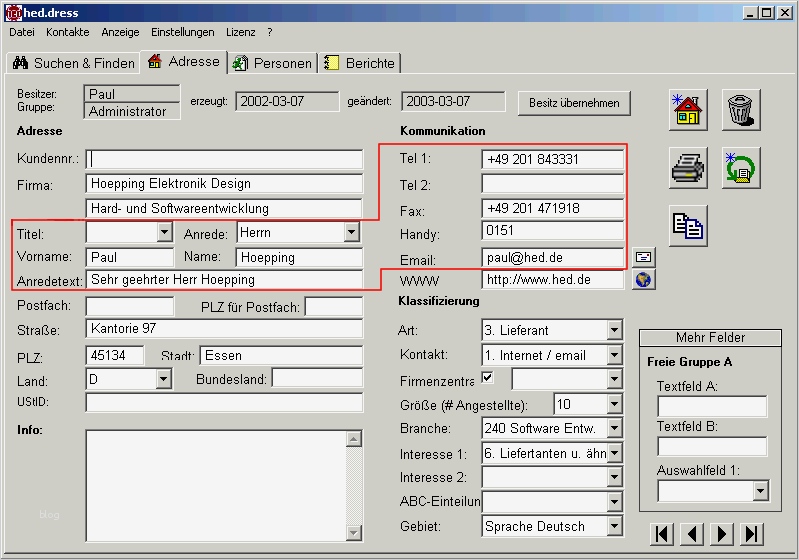Open the Datei menu

(x=22, y=32)
